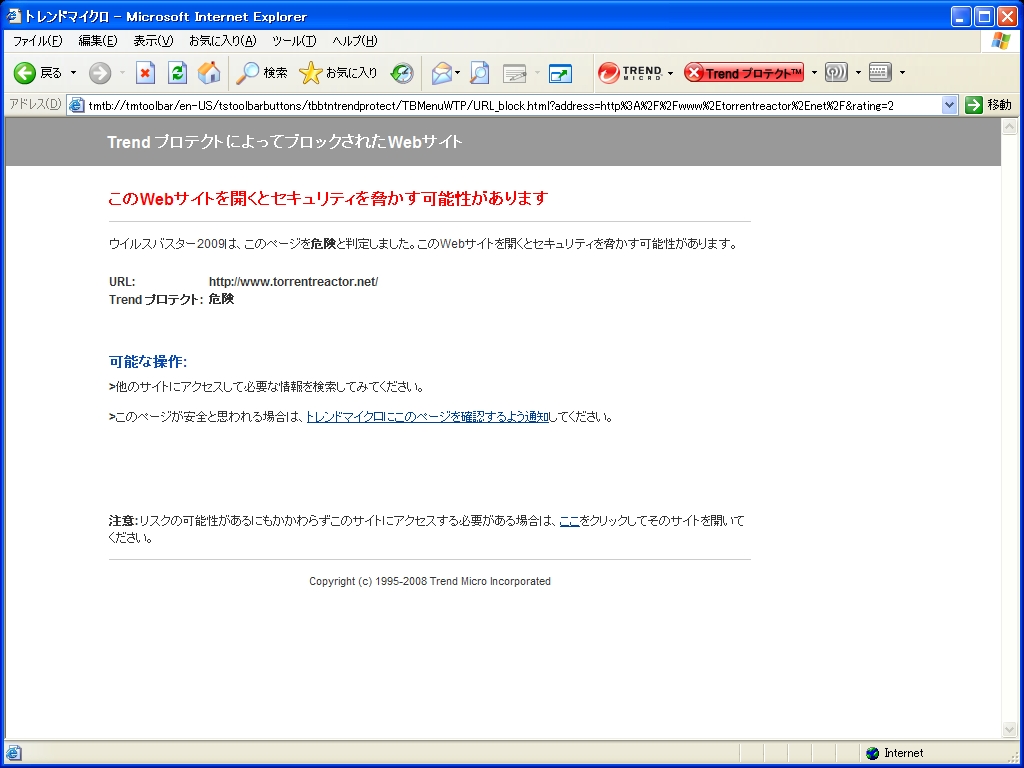Open the ツール(T) menu
Viewport: 1024px width, 768px height.
pyautogui.click(x=294, y=41)
